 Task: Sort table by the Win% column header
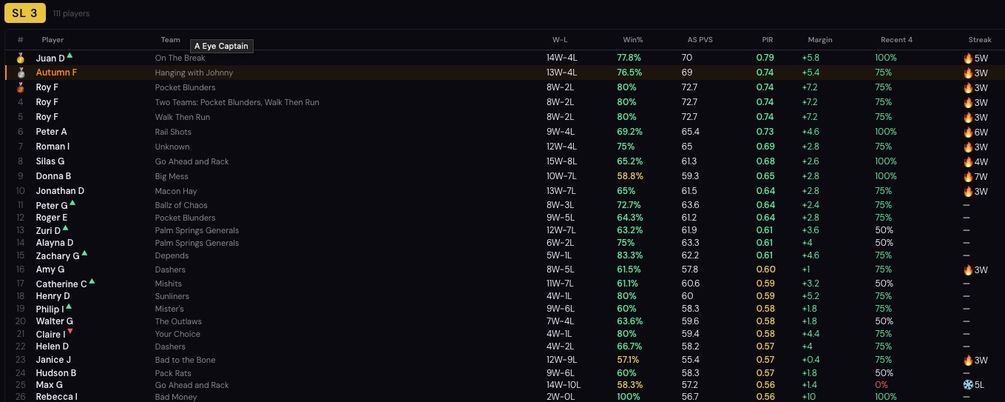coord(633,40)
